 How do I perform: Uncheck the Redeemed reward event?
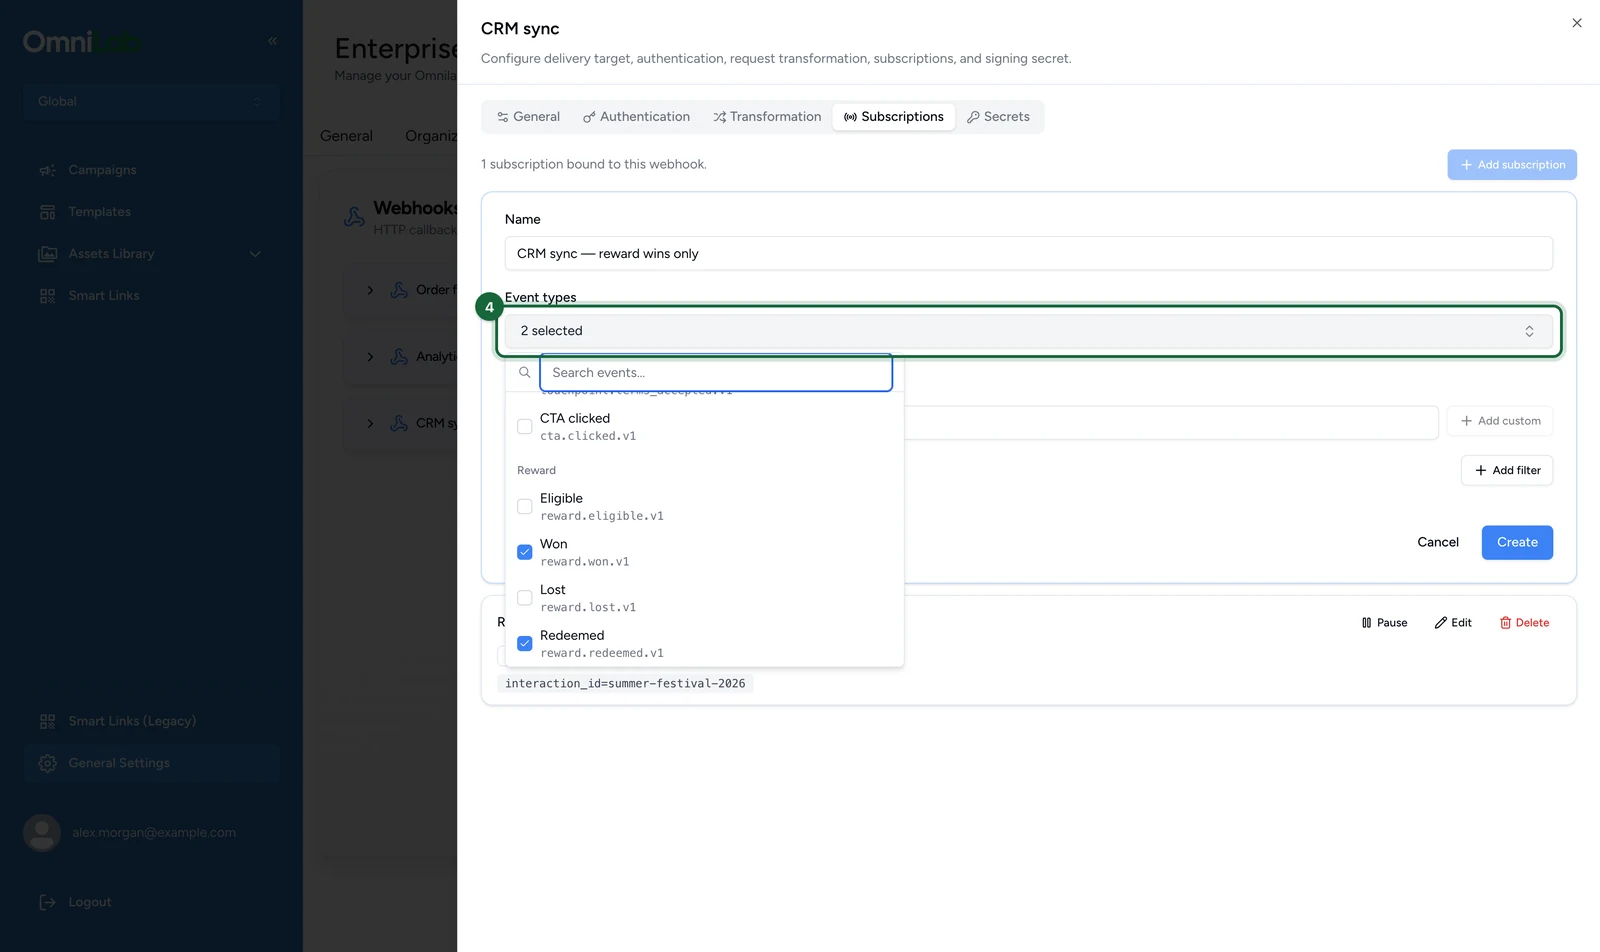(x=524, y=644)
